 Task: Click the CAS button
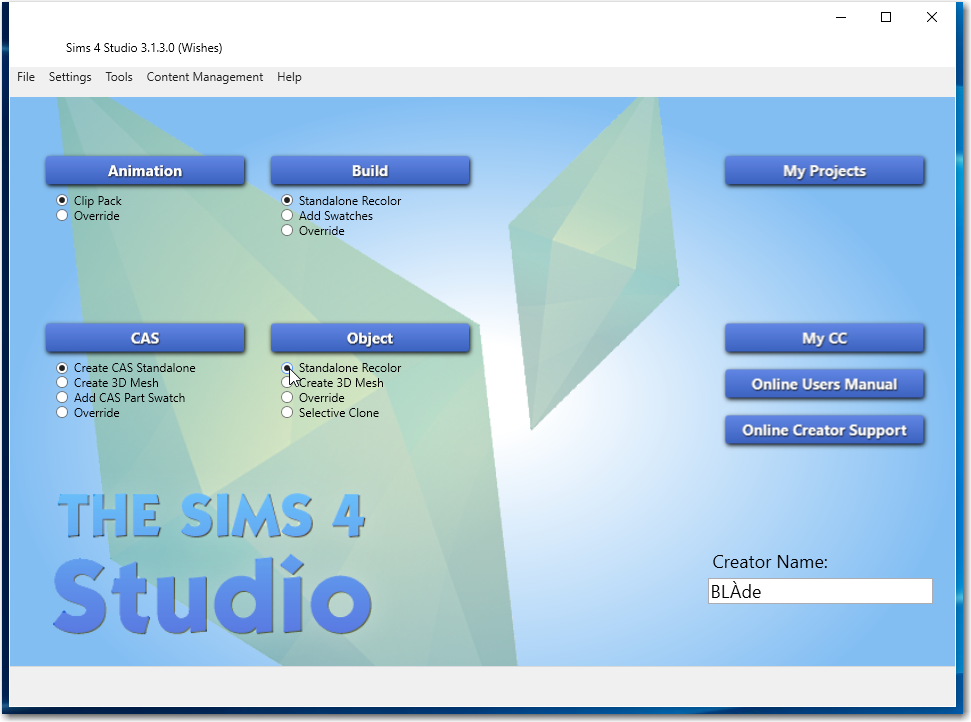click(145, 337)
